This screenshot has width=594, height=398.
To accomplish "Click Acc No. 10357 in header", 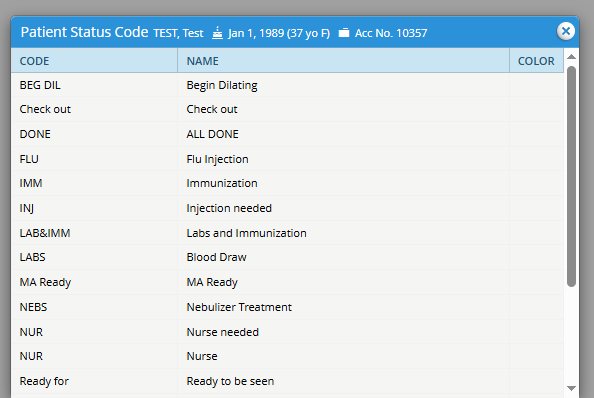I will pyautogui.click(x=391, y=33).
